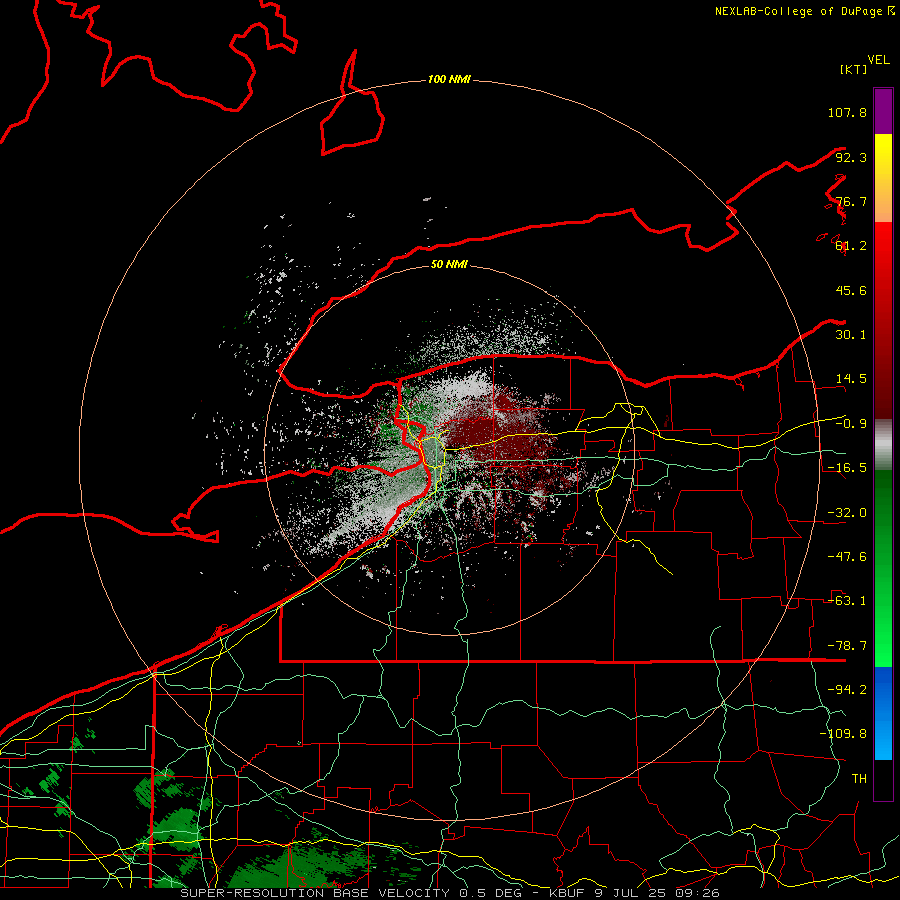Click the -47.6 legend value
This screenshot has width=900, height=900.
(847, 557)
